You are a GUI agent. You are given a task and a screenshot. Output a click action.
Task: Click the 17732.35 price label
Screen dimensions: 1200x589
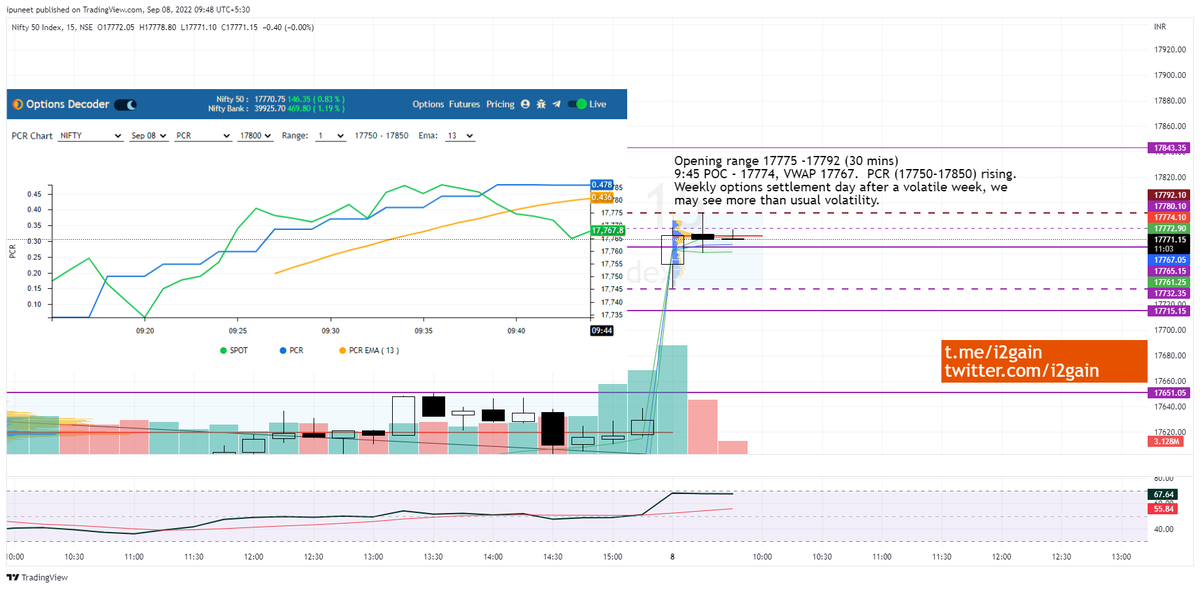pos(1168,294)
